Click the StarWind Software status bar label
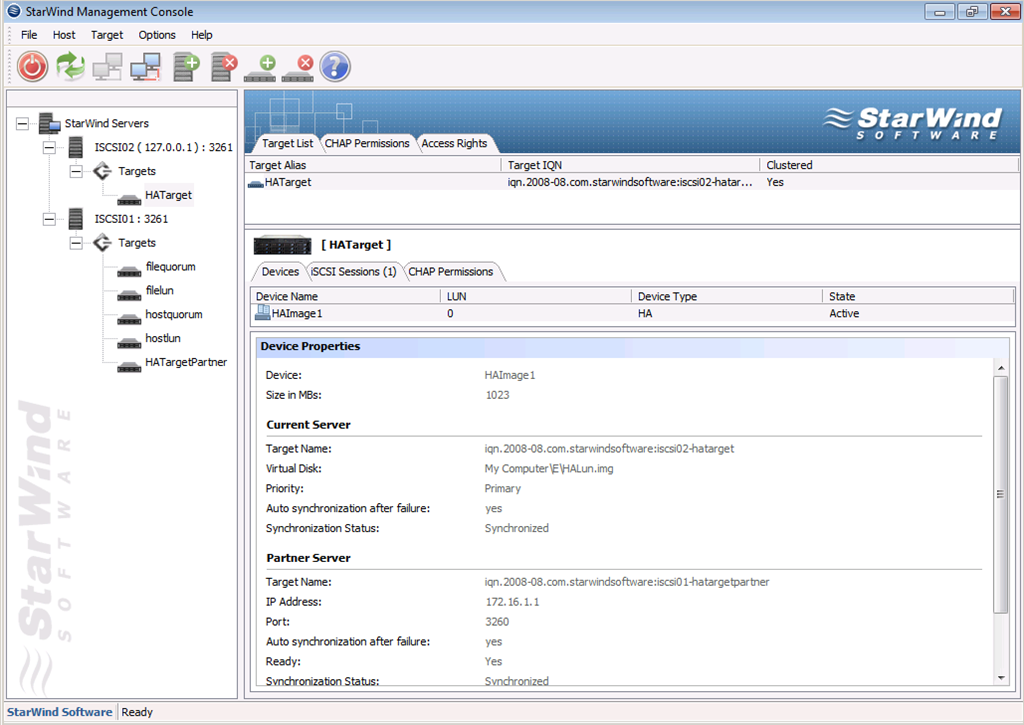The width and height of the screenshot is (1024, 725). pyautogui.click(x=59, y=712)
